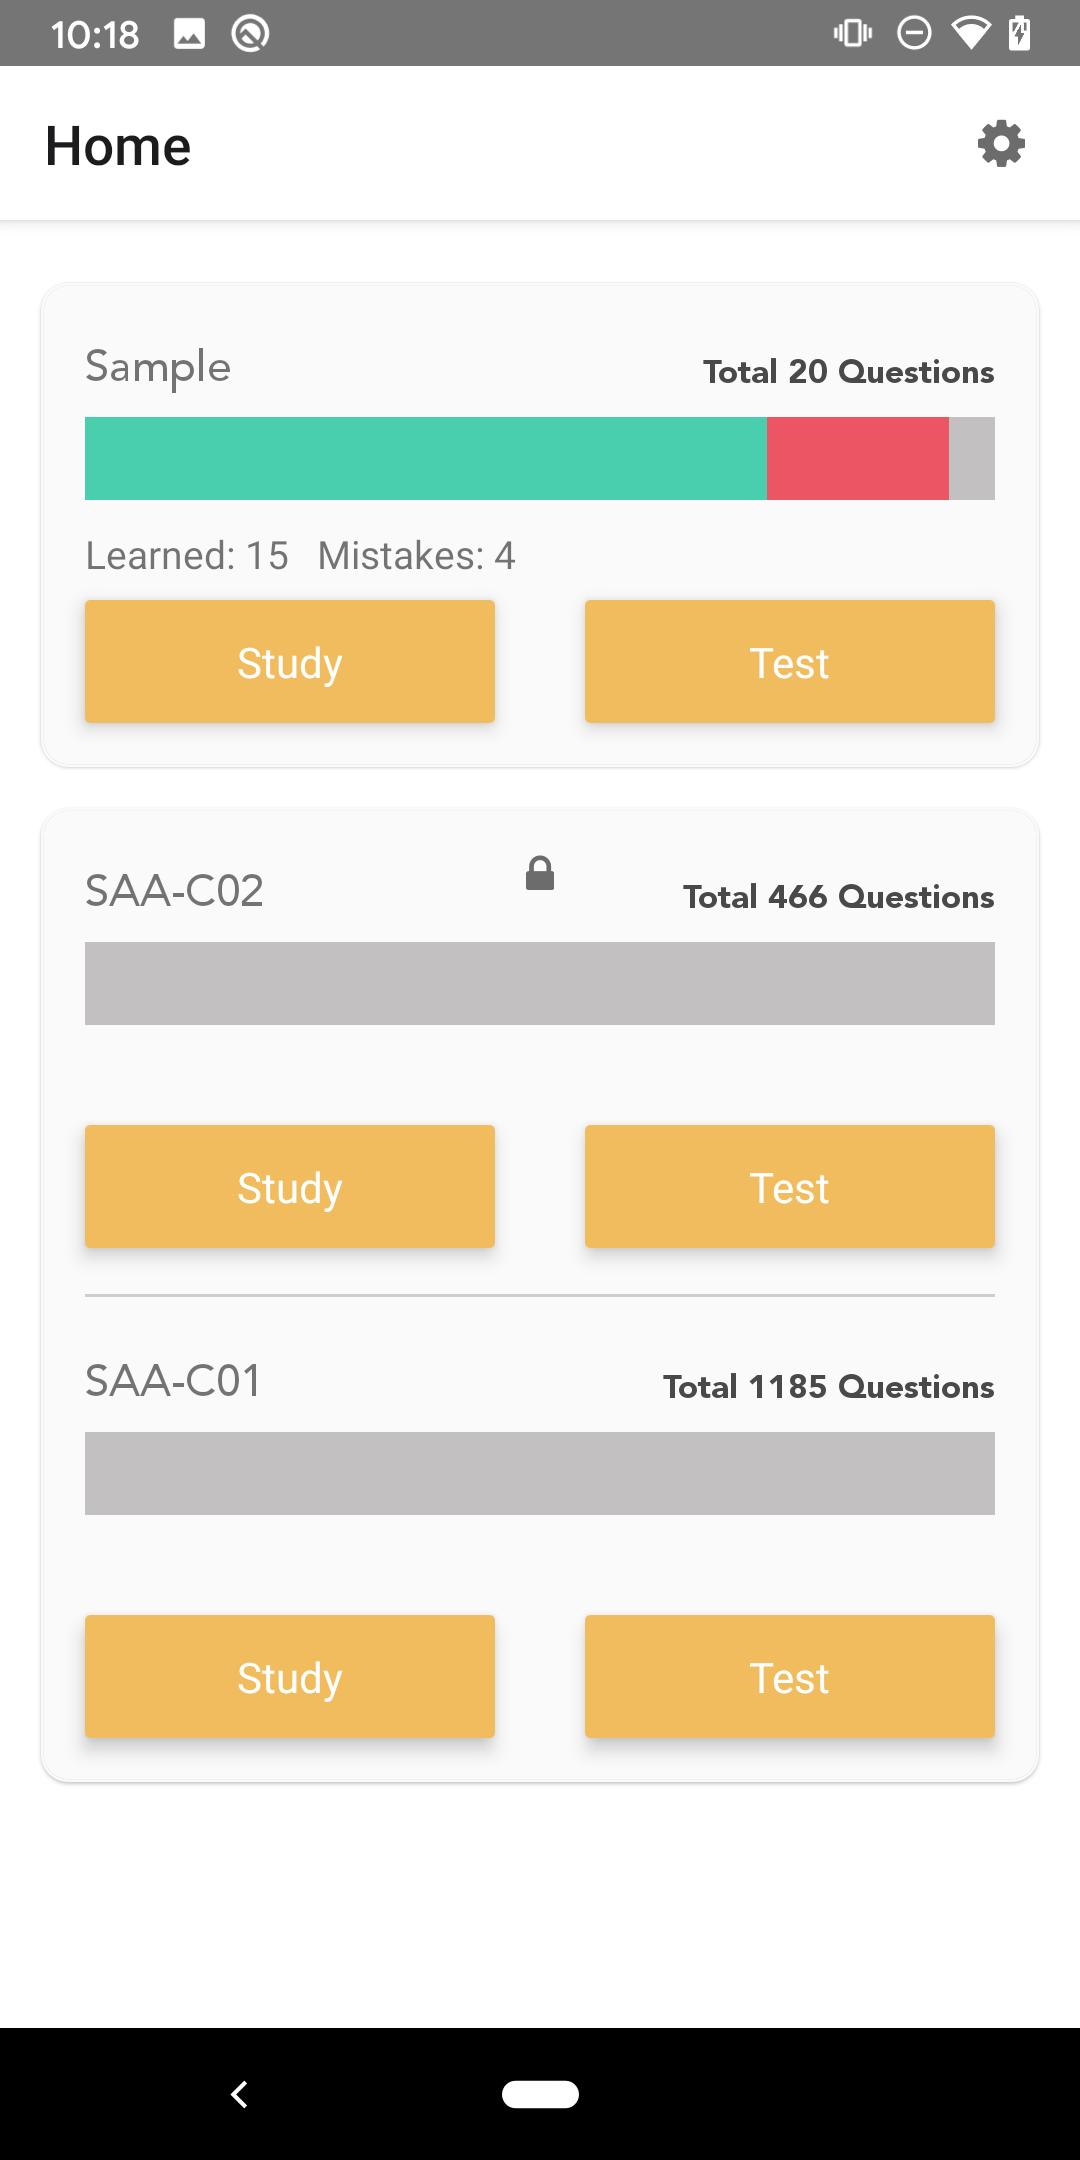Viewport: 1080px width, 2160px height.
Task: Tap the red mistakes segment of Sample progress
Action: click(858, 458)
